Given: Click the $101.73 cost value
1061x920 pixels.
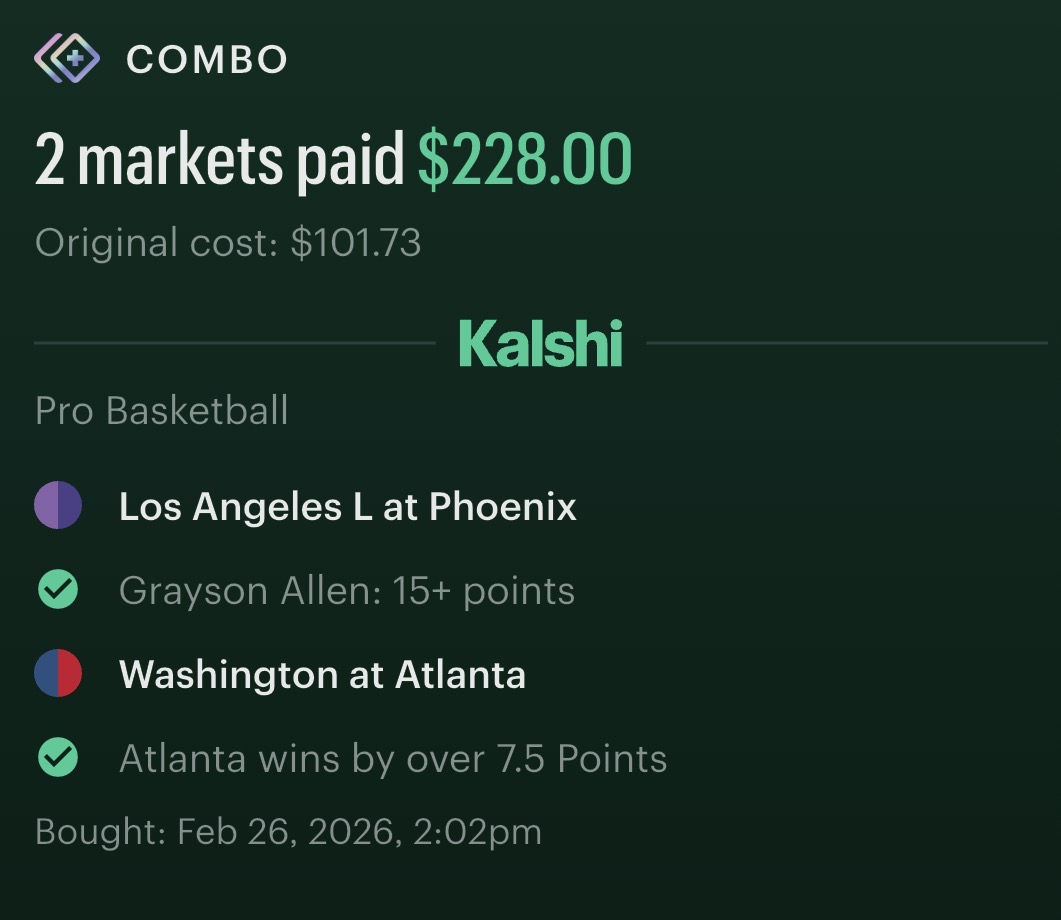Looking at the screenshot, I should [356, 243].
